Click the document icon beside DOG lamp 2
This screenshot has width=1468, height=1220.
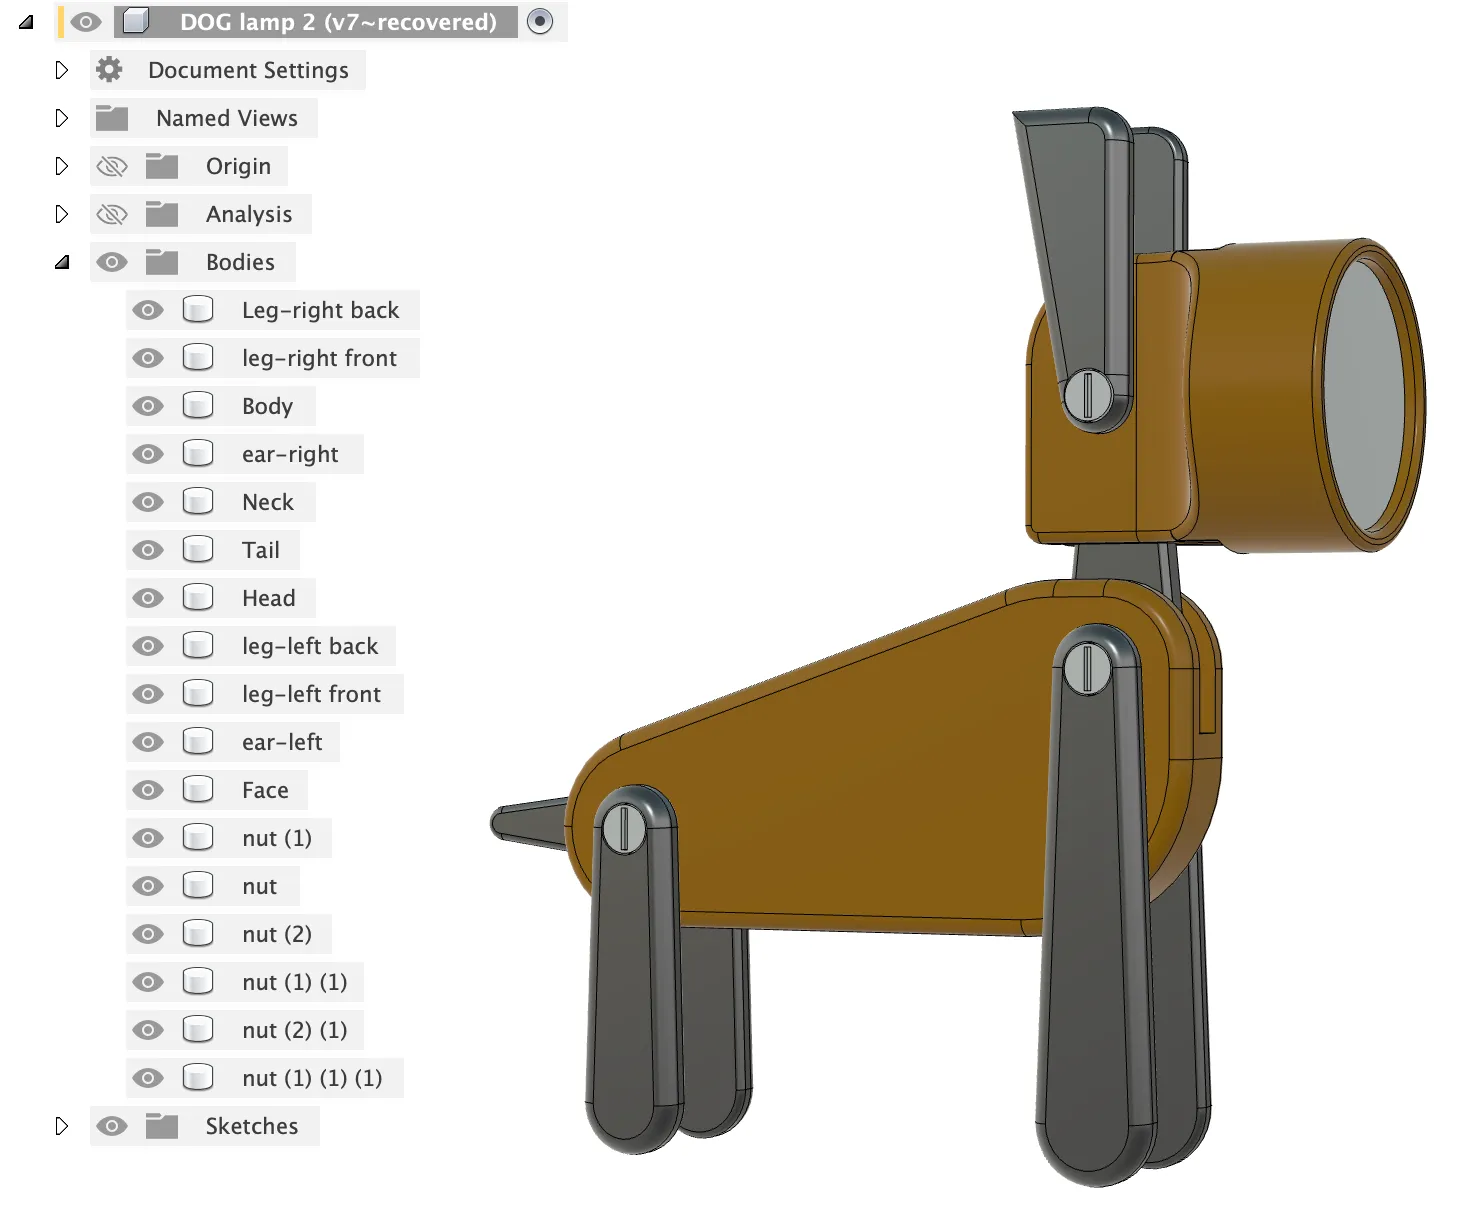pos(133,21)
